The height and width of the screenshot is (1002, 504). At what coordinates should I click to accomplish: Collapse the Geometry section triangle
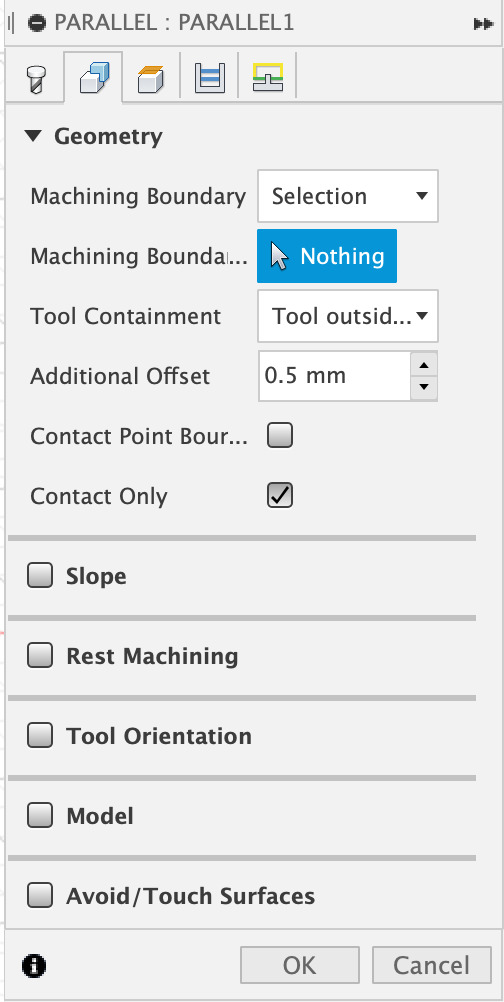coord(34,135)
